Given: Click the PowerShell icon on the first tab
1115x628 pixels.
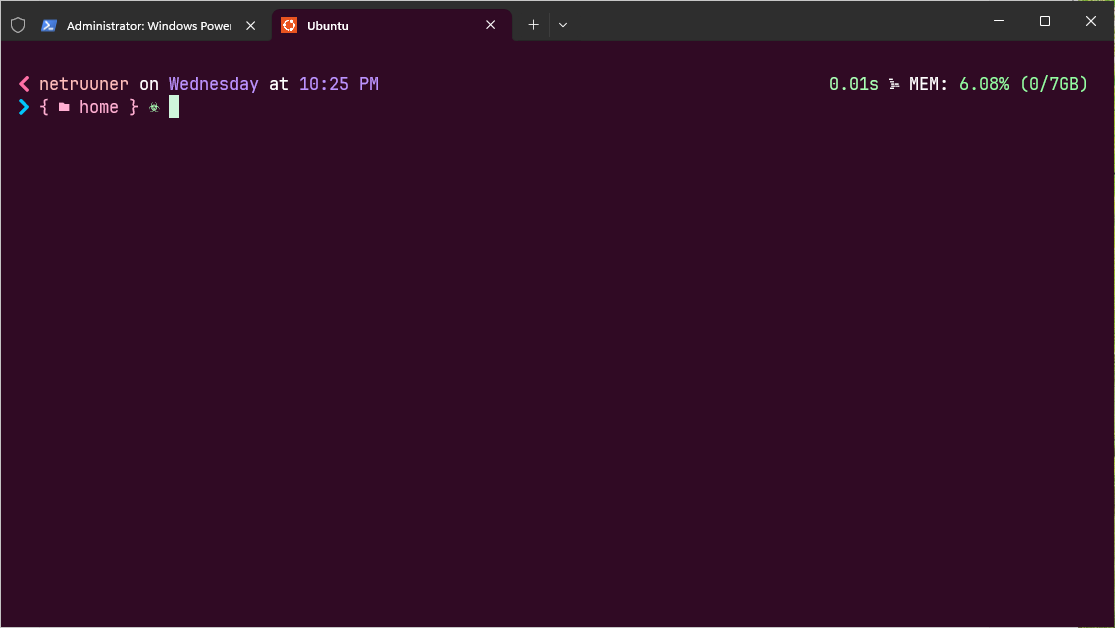Looking at the screenshot, I should click(x=48, y=25).
